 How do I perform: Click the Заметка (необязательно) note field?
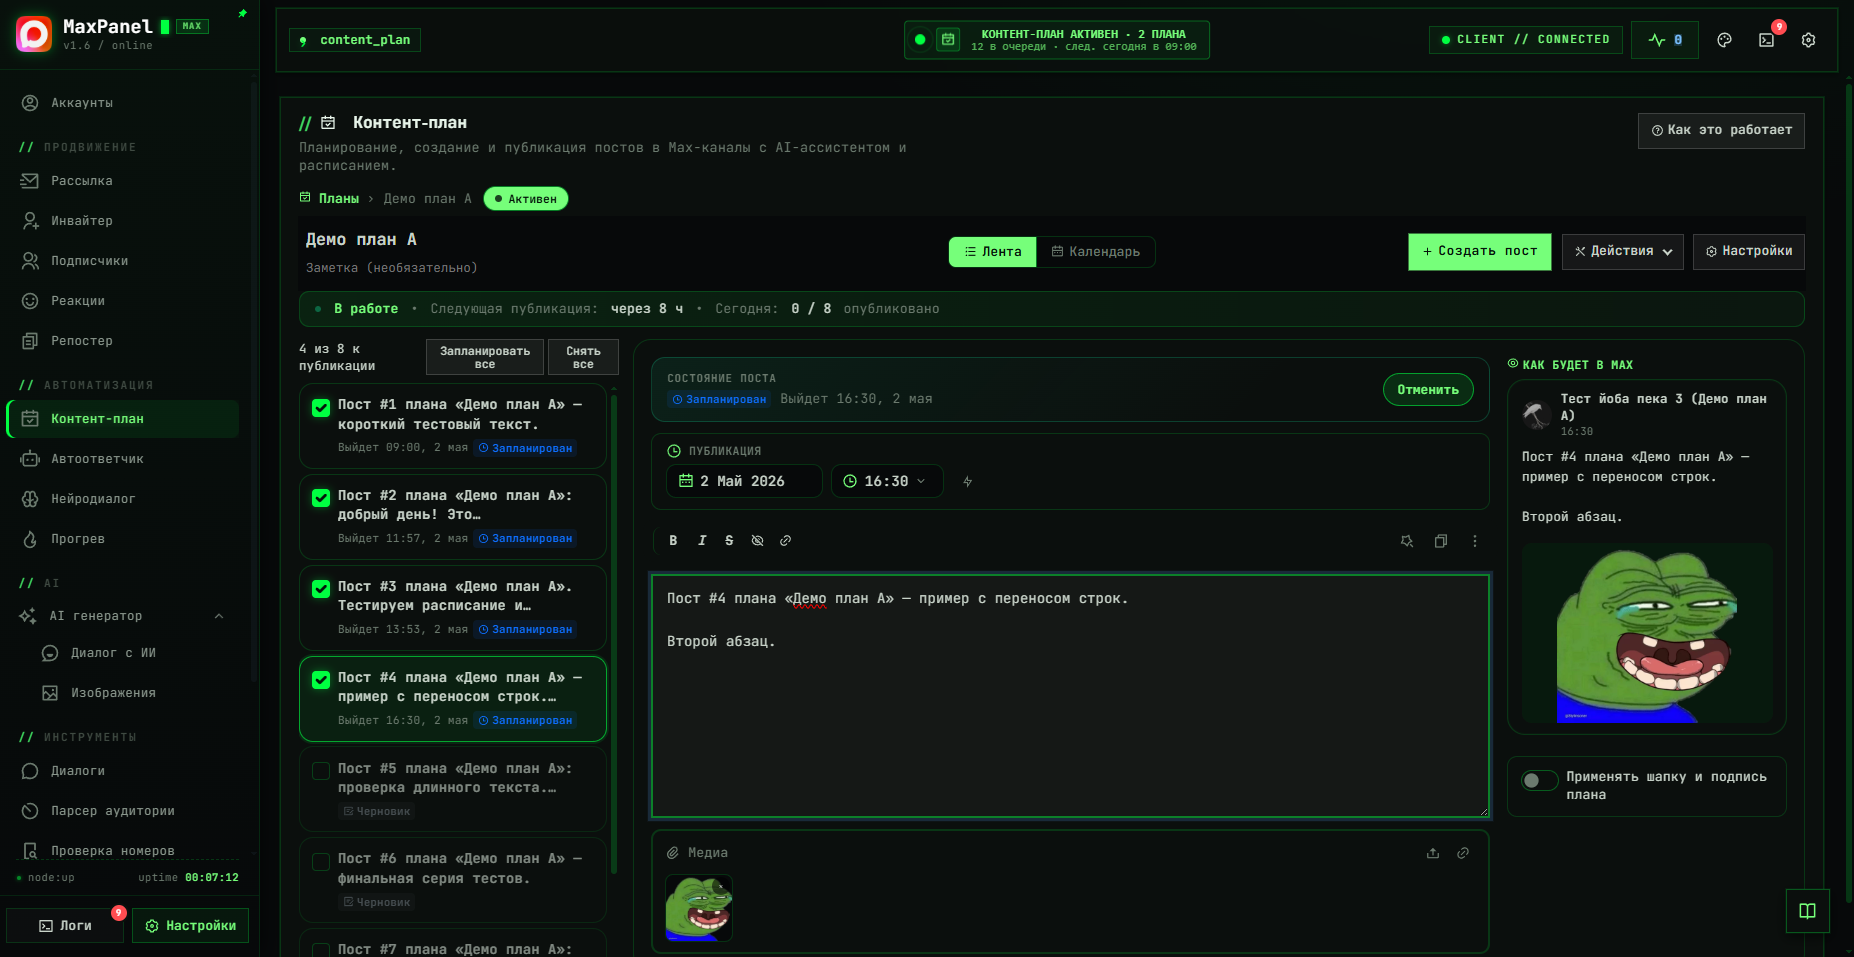(x=391, y=268)
